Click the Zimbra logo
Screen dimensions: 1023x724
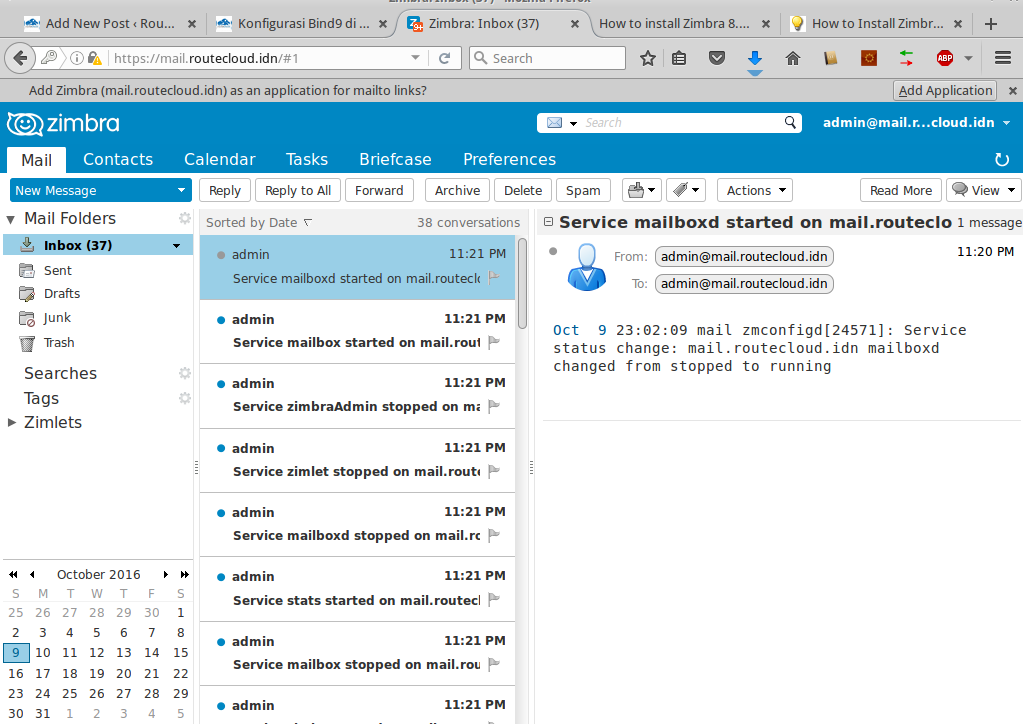63,123
